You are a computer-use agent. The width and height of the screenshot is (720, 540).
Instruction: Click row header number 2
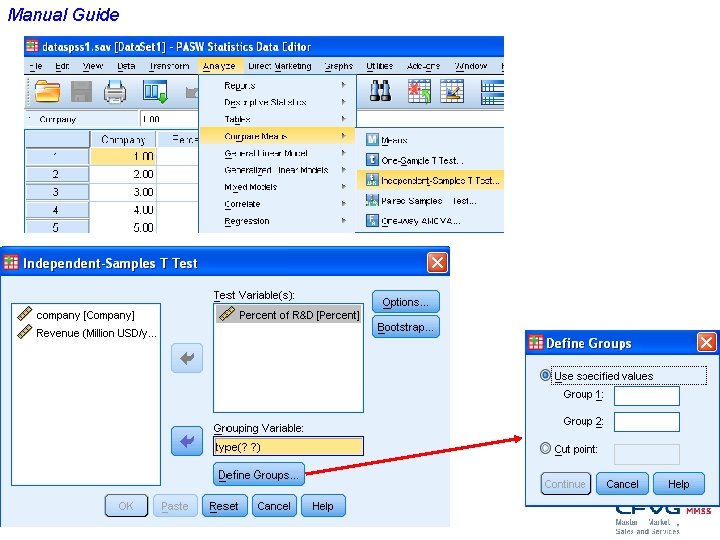tap(56, 174)
